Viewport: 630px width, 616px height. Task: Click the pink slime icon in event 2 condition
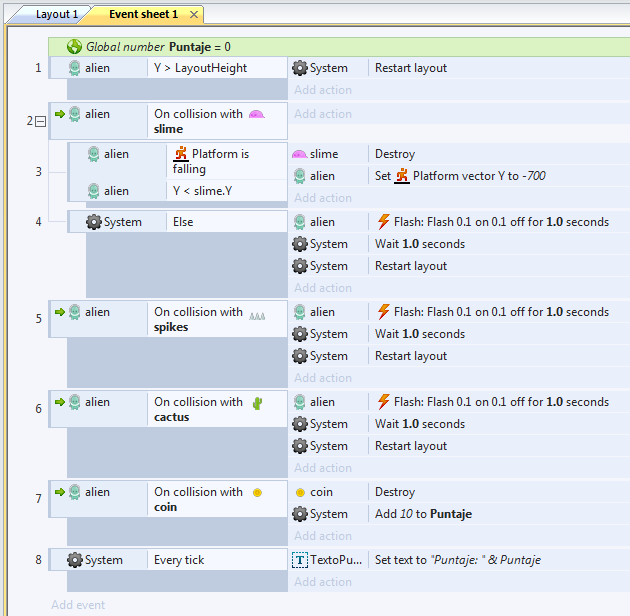coord(257,115)
